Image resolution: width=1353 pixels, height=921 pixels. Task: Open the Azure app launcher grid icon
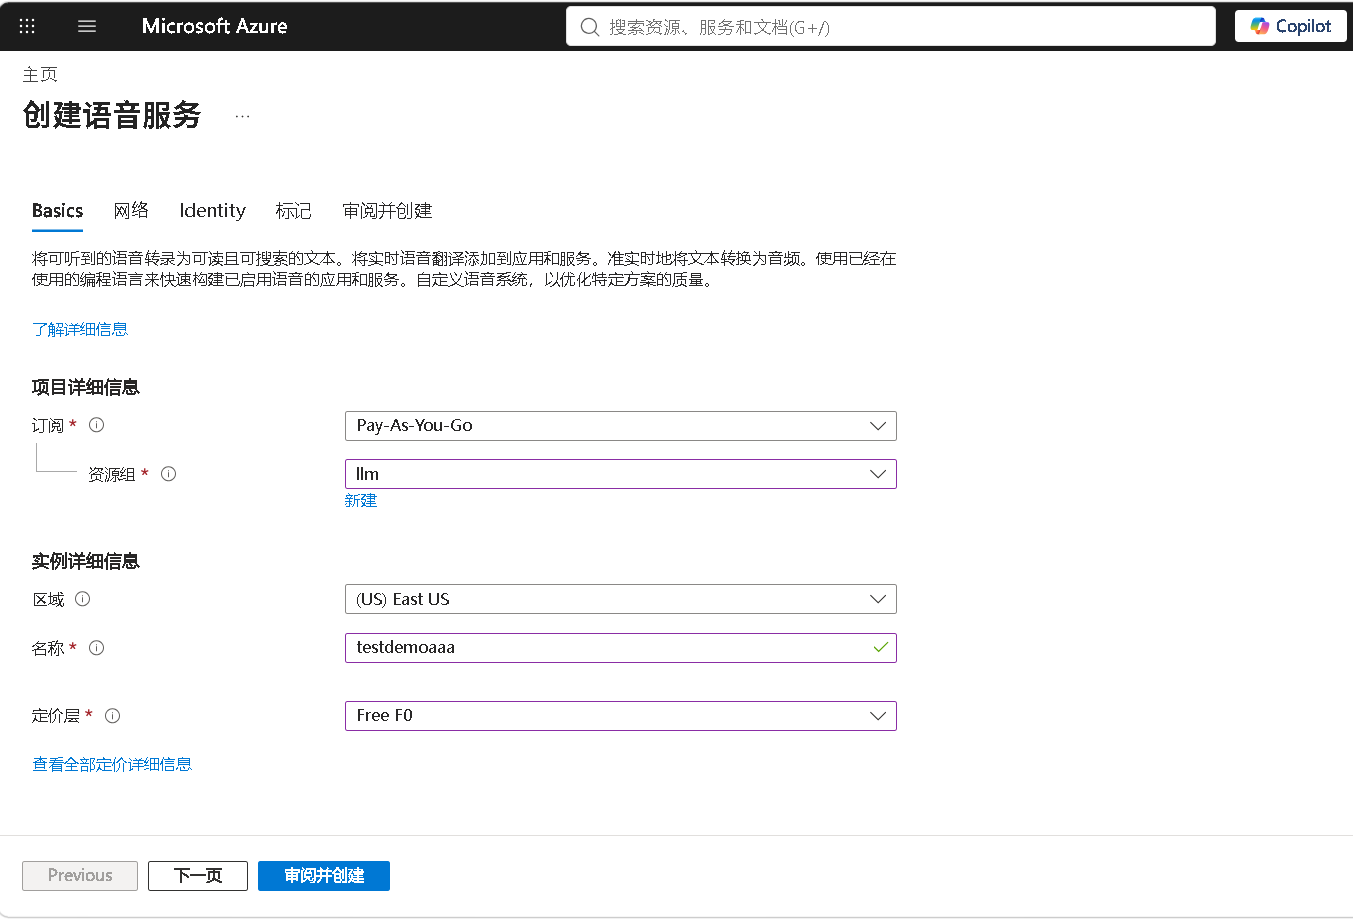coord(27,26)
